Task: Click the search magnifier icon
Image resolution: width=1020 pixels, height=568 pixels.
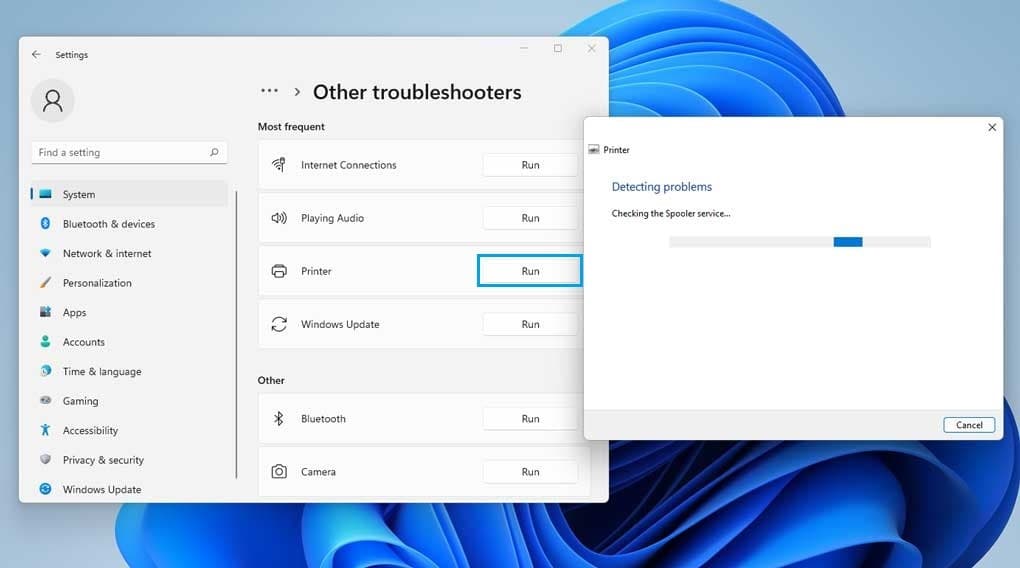Action: [x=214, y=152]
